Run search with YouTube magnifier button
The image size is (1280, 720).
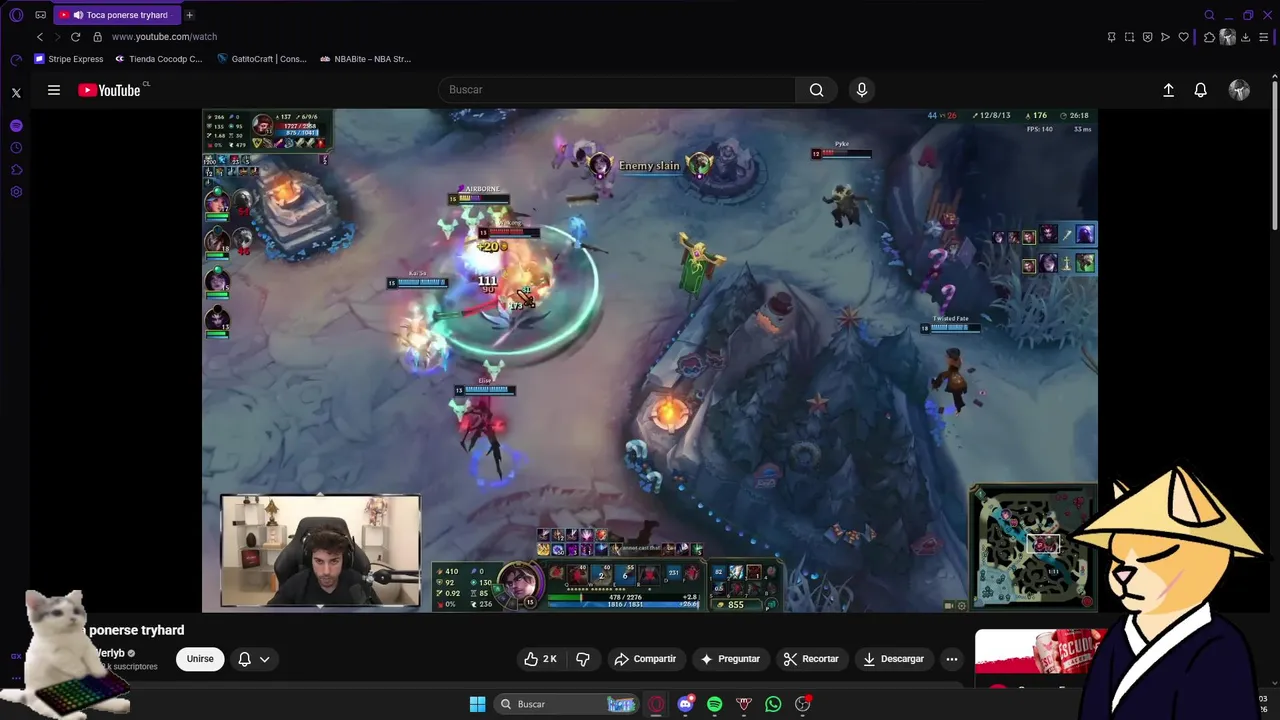[817, 90]
